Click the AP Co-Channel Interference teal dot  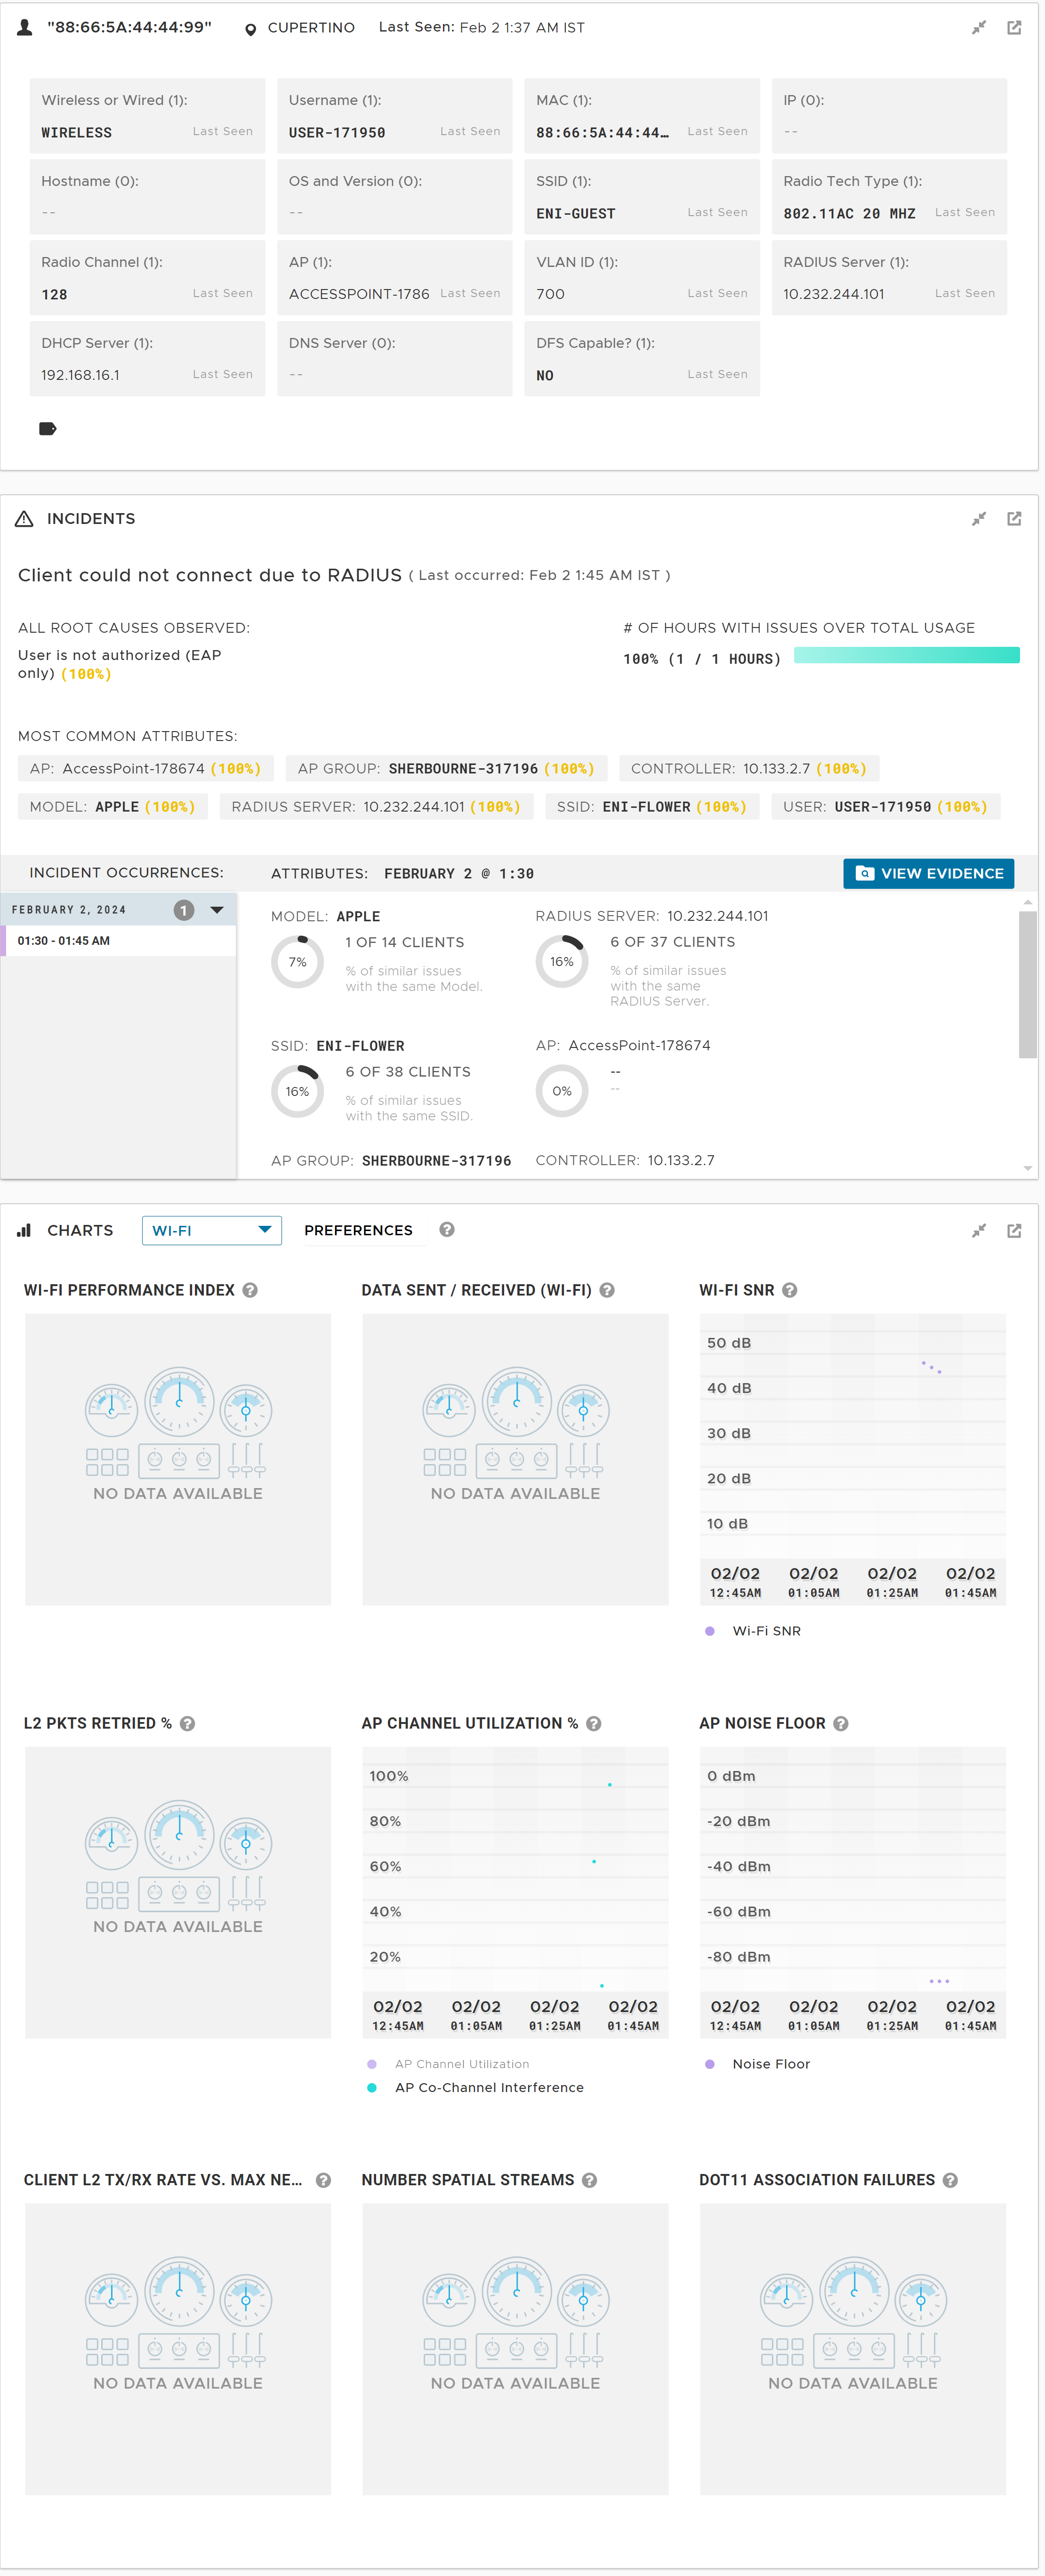tap(372, 2088)
